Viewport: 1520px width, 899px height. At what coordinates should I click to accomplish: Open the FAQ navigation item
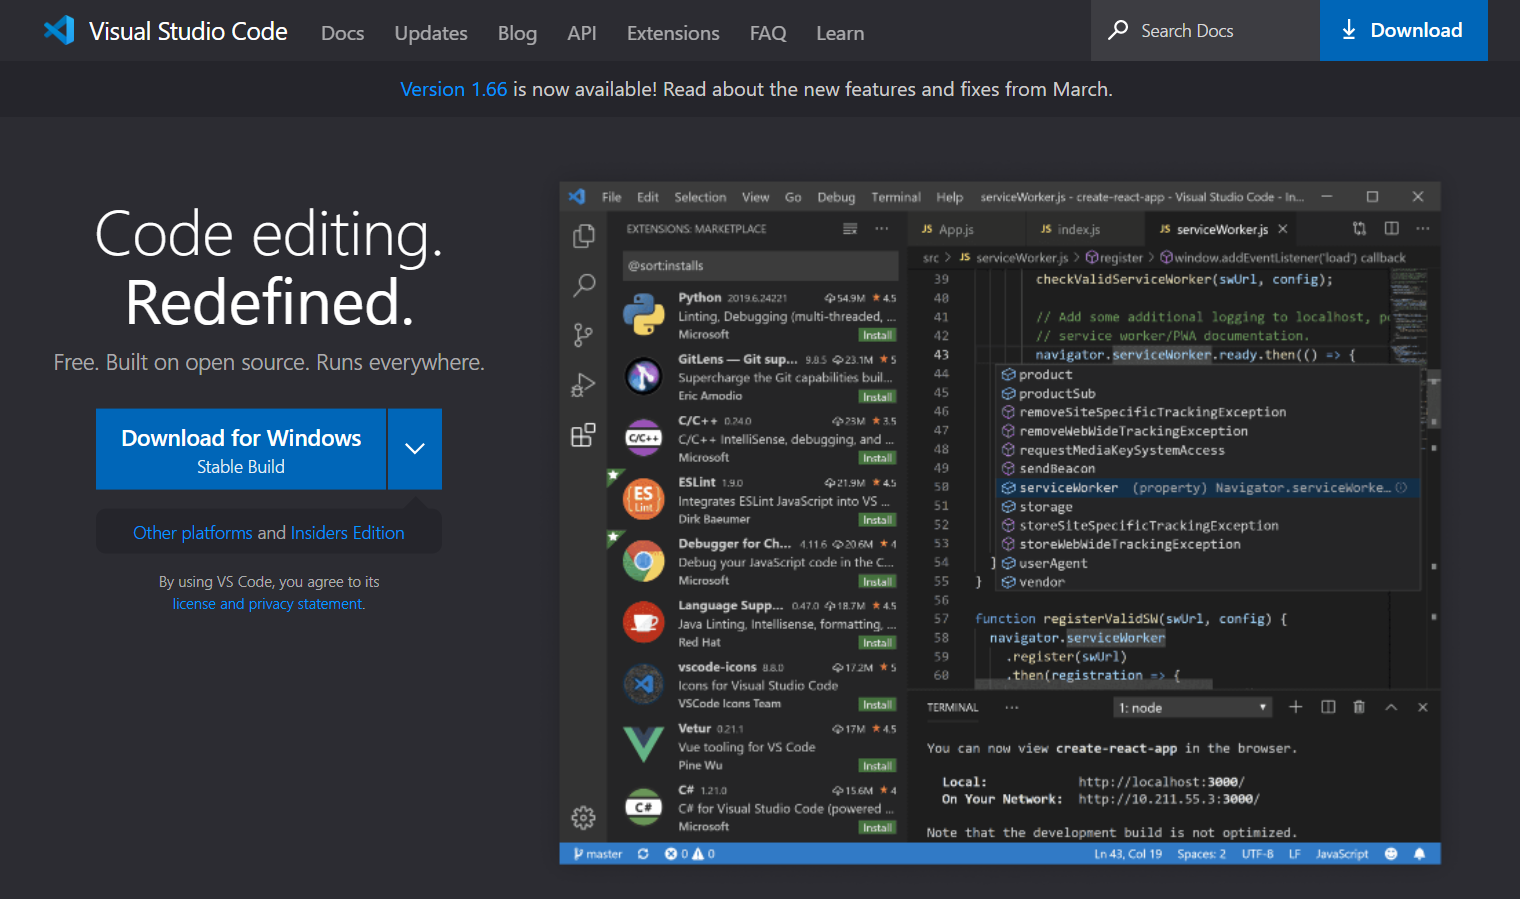(x=768, y=33)
